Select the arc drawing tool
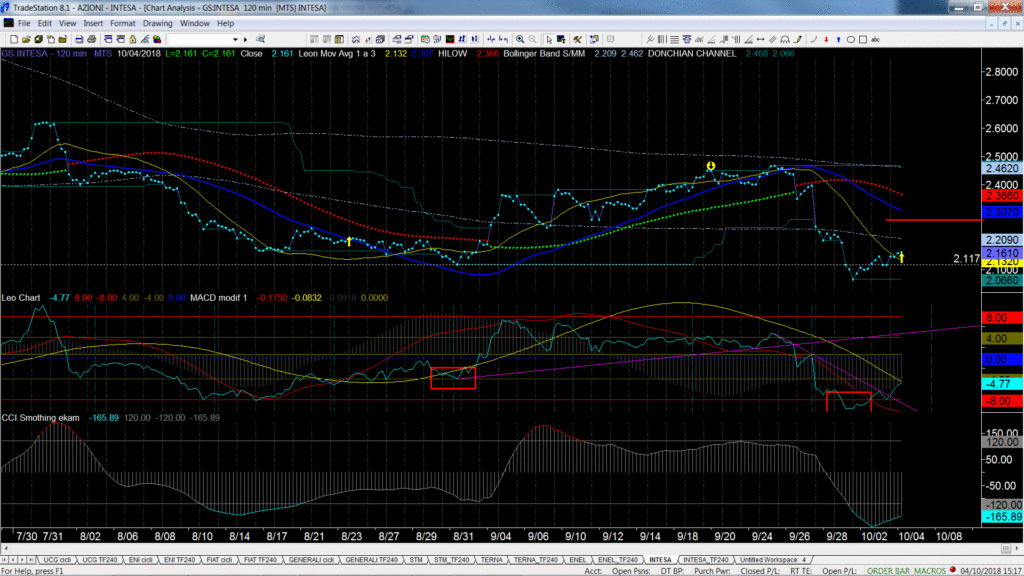This screenshot has height=576, width=1024. [x=786, y=39]
